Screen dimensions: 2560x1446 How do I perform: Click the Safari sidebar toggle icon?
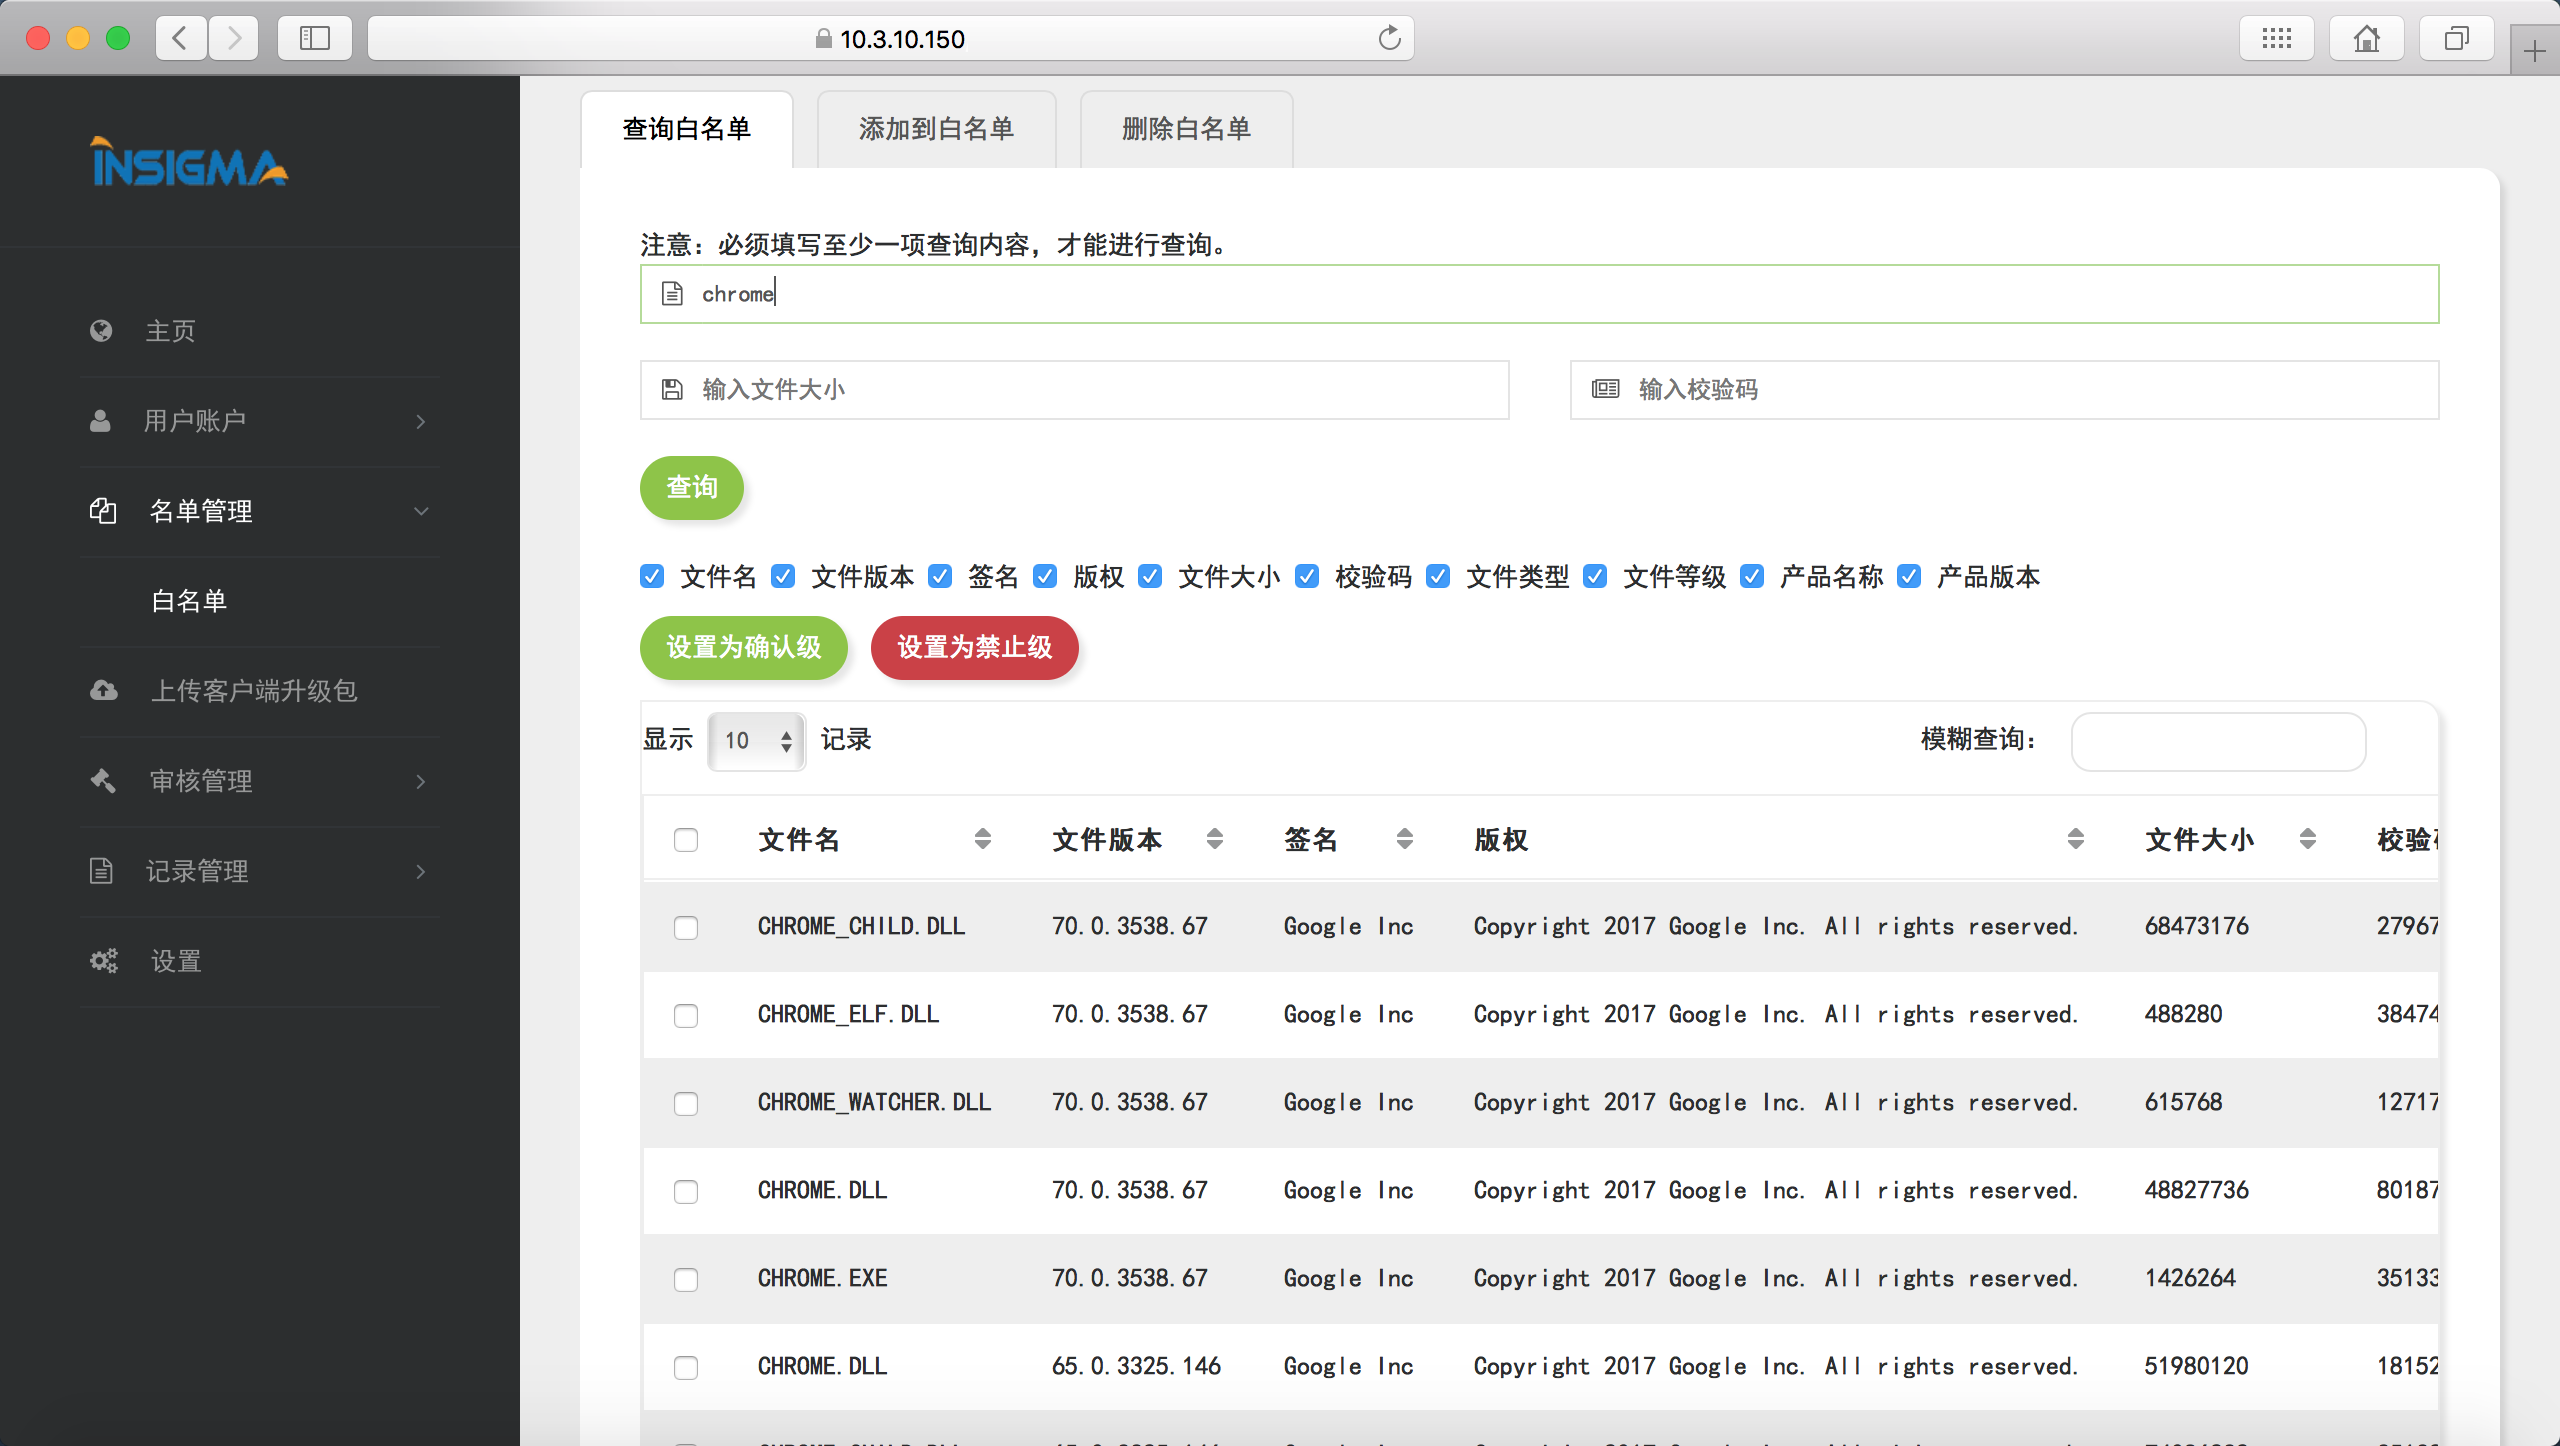pyautogui.click(x=315, y=39)
